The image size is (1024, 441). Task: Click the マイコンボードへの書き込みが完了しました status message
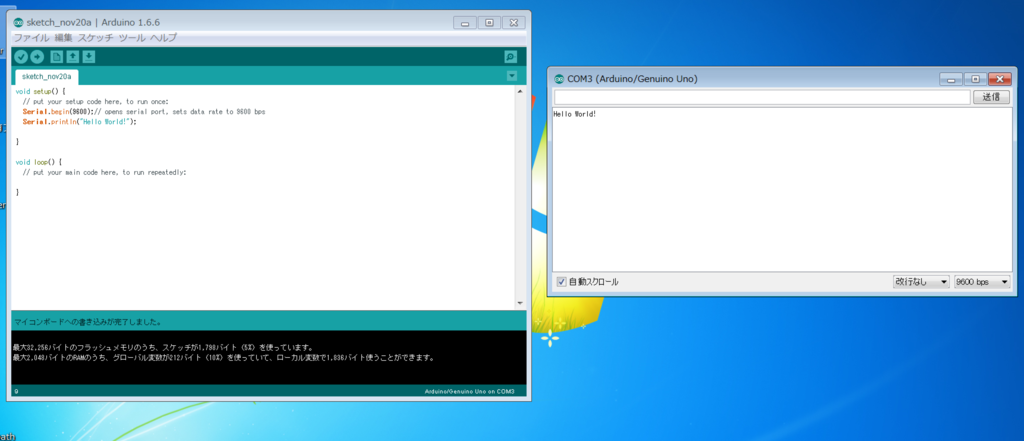pos(88,322)
